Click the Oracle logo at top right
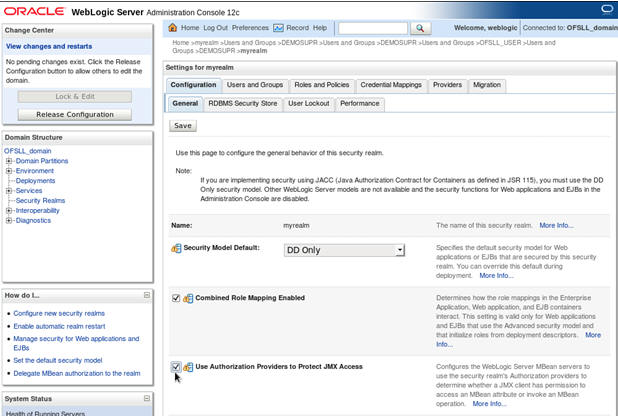618x416 pixels. [x=607, y=9]
